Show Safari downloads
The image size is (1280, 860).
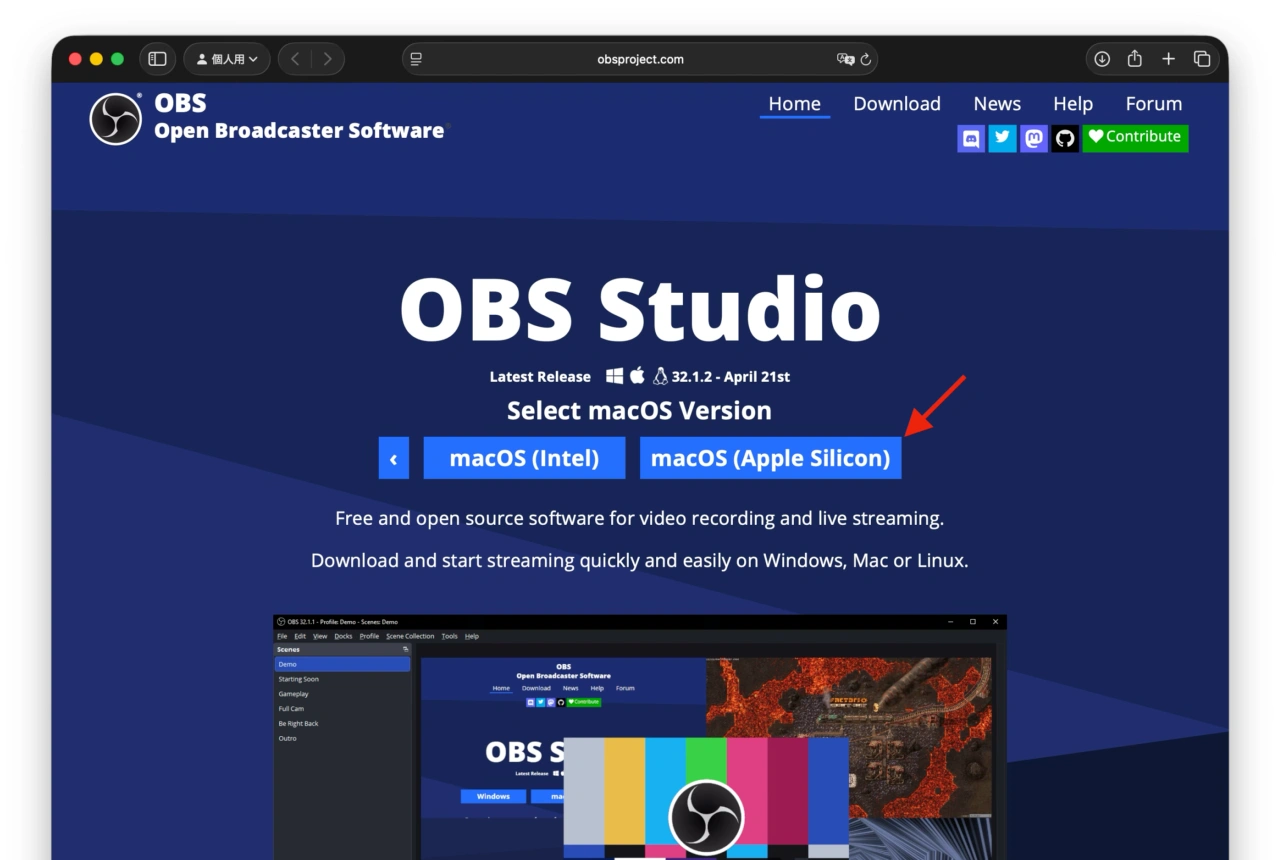pos(1102,59)
